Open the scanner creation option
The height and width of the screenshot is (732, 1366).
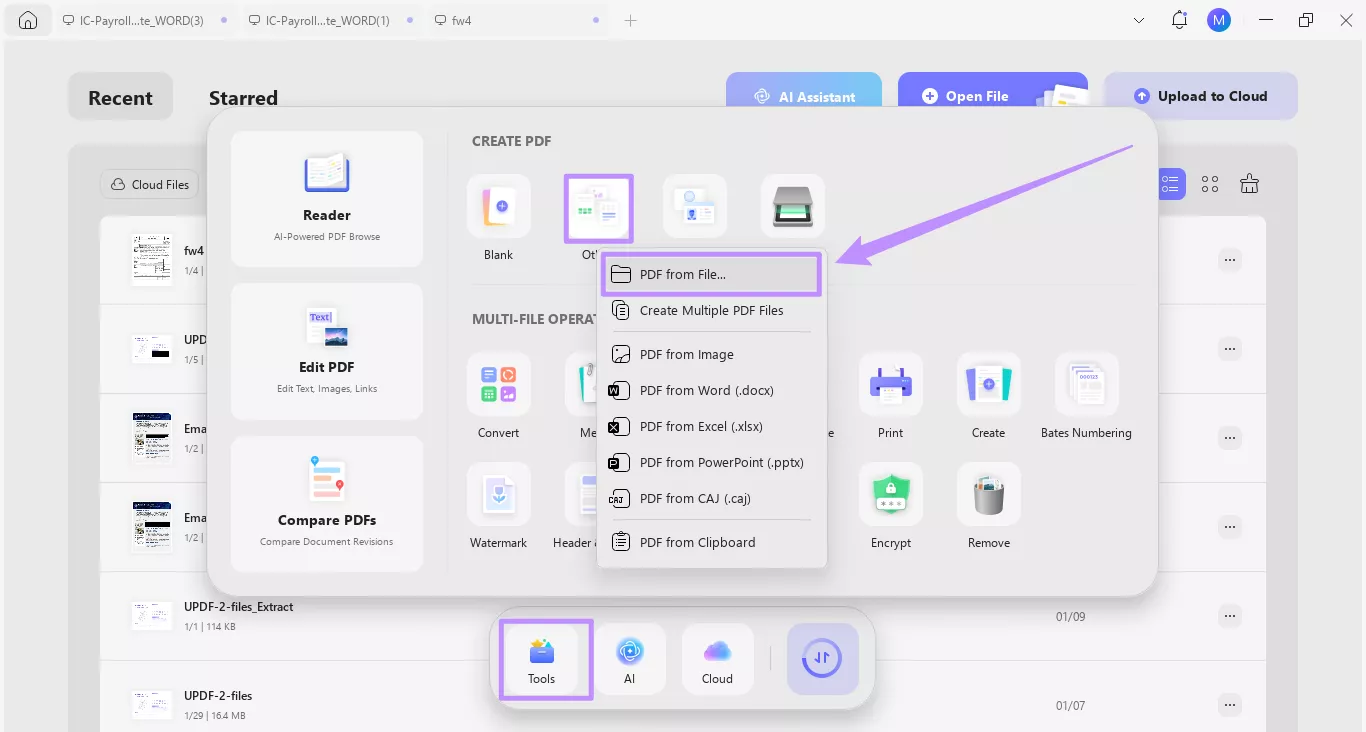792,206
